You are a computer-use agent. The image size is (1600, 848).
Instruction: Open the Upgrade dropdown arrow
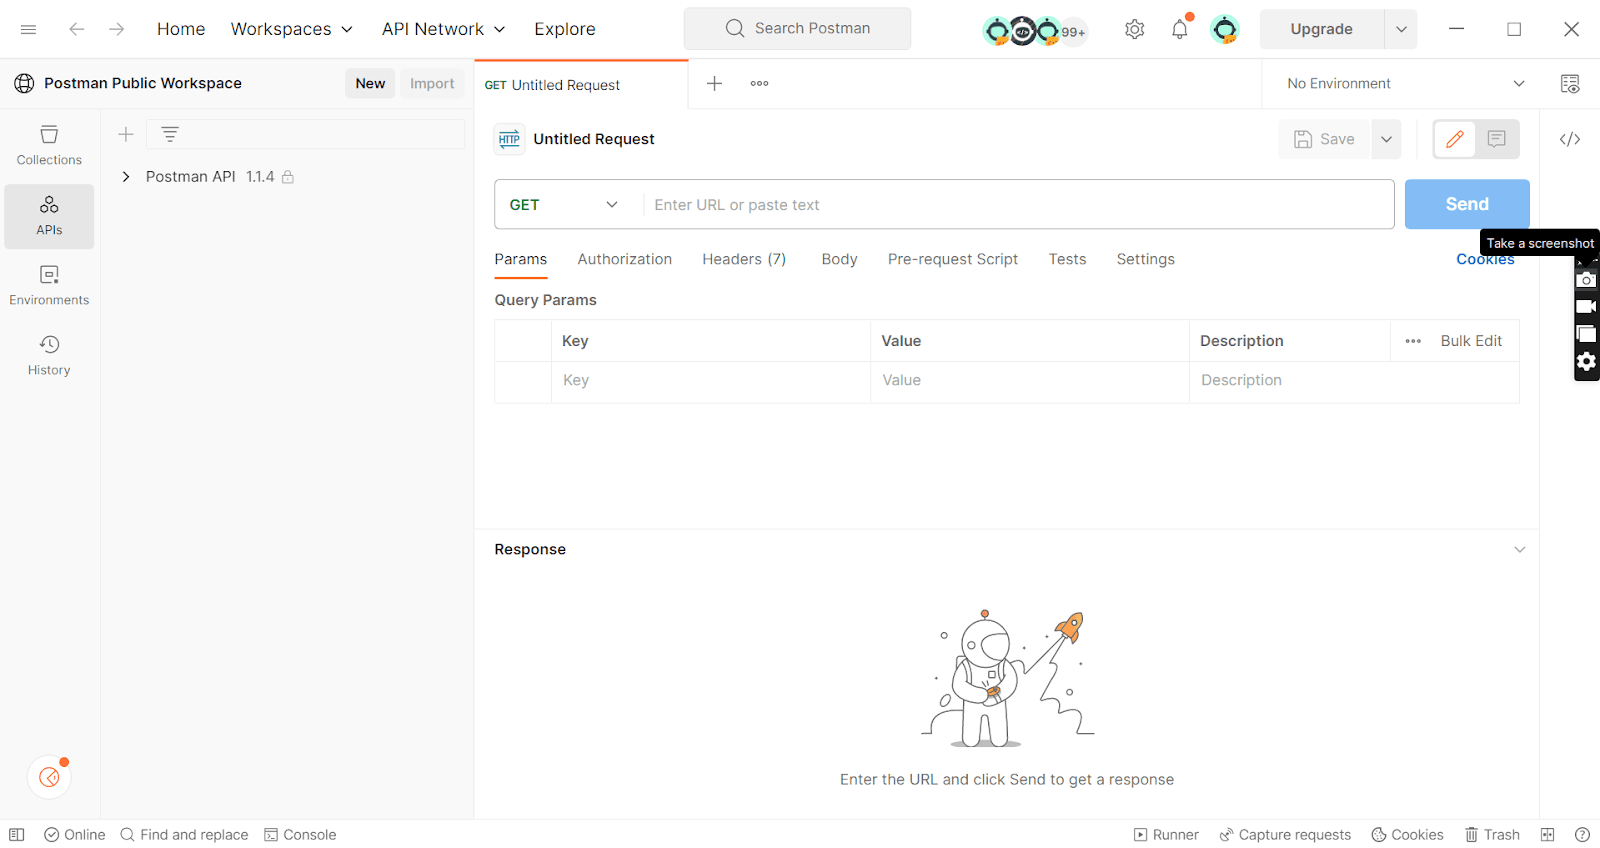pyautogui.click(x=1401, y=29)
